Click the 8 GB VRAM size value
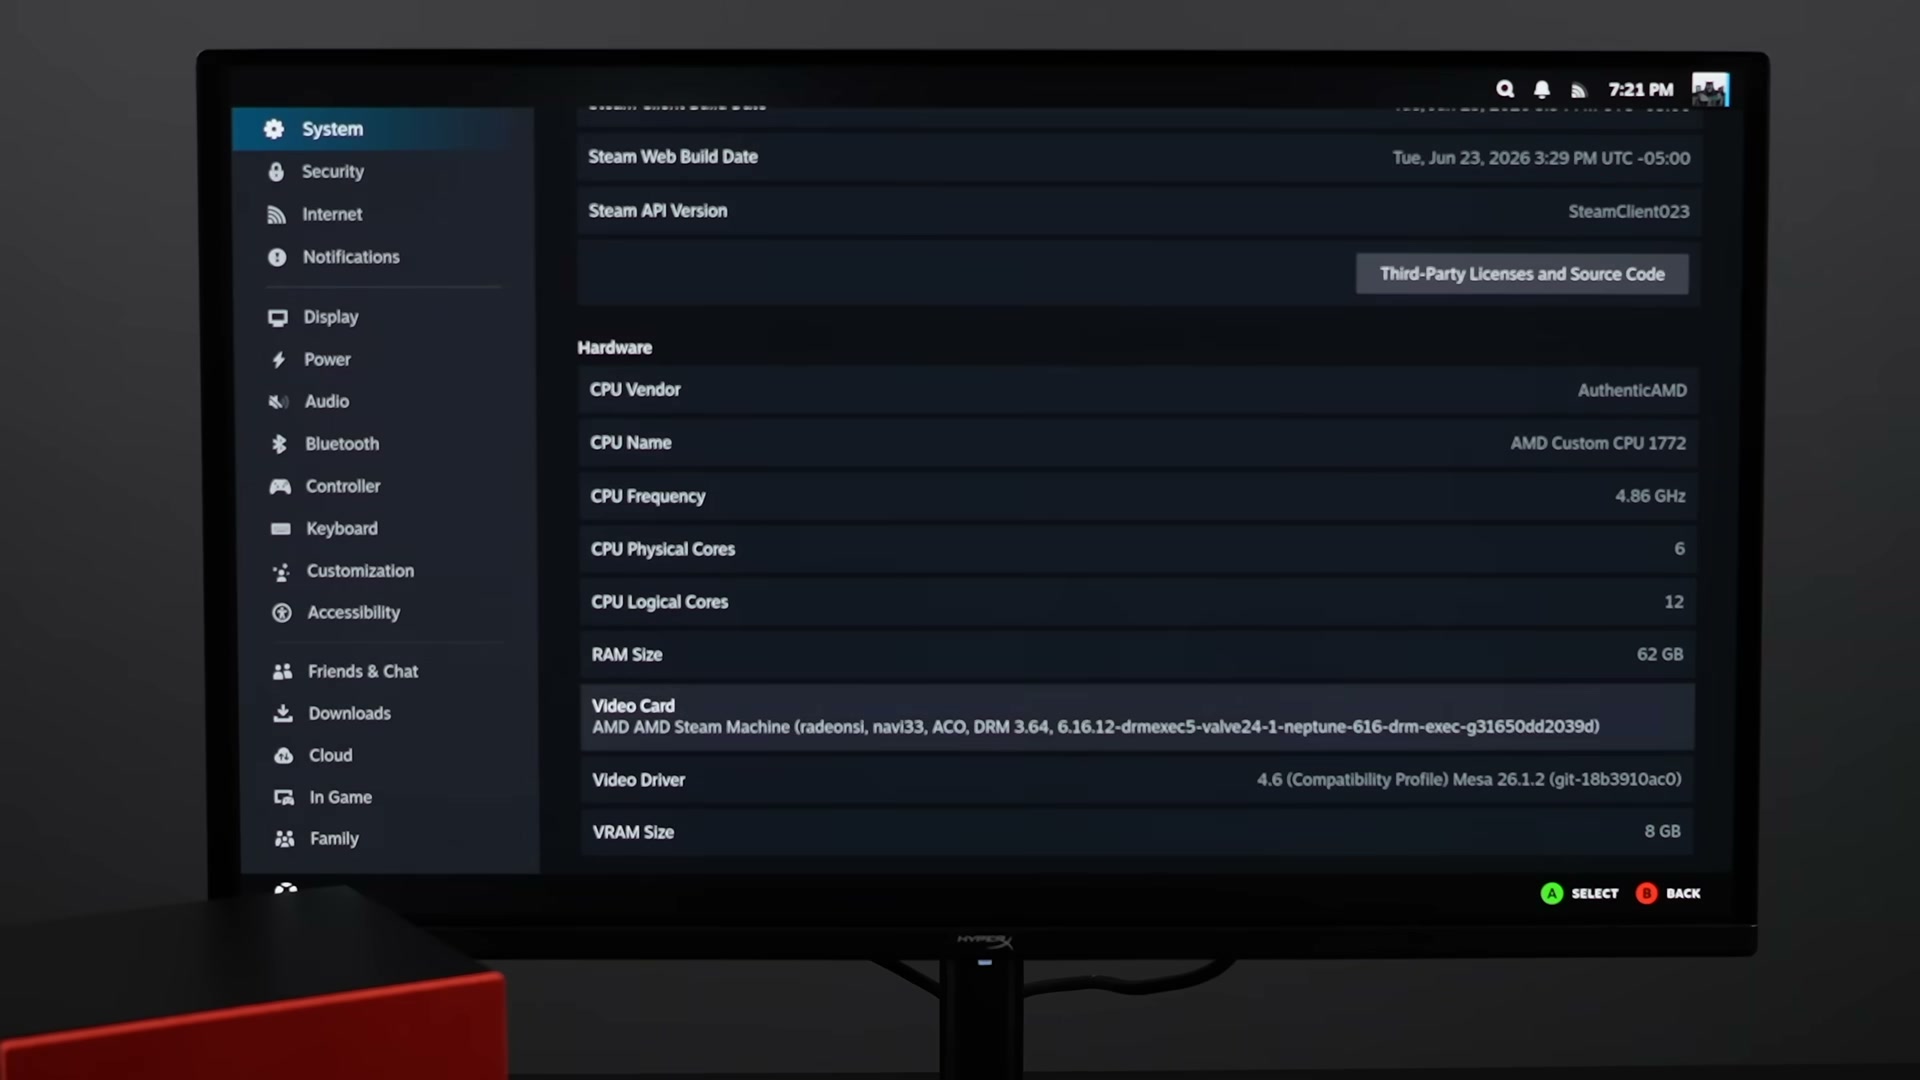 click(1662, 831)
